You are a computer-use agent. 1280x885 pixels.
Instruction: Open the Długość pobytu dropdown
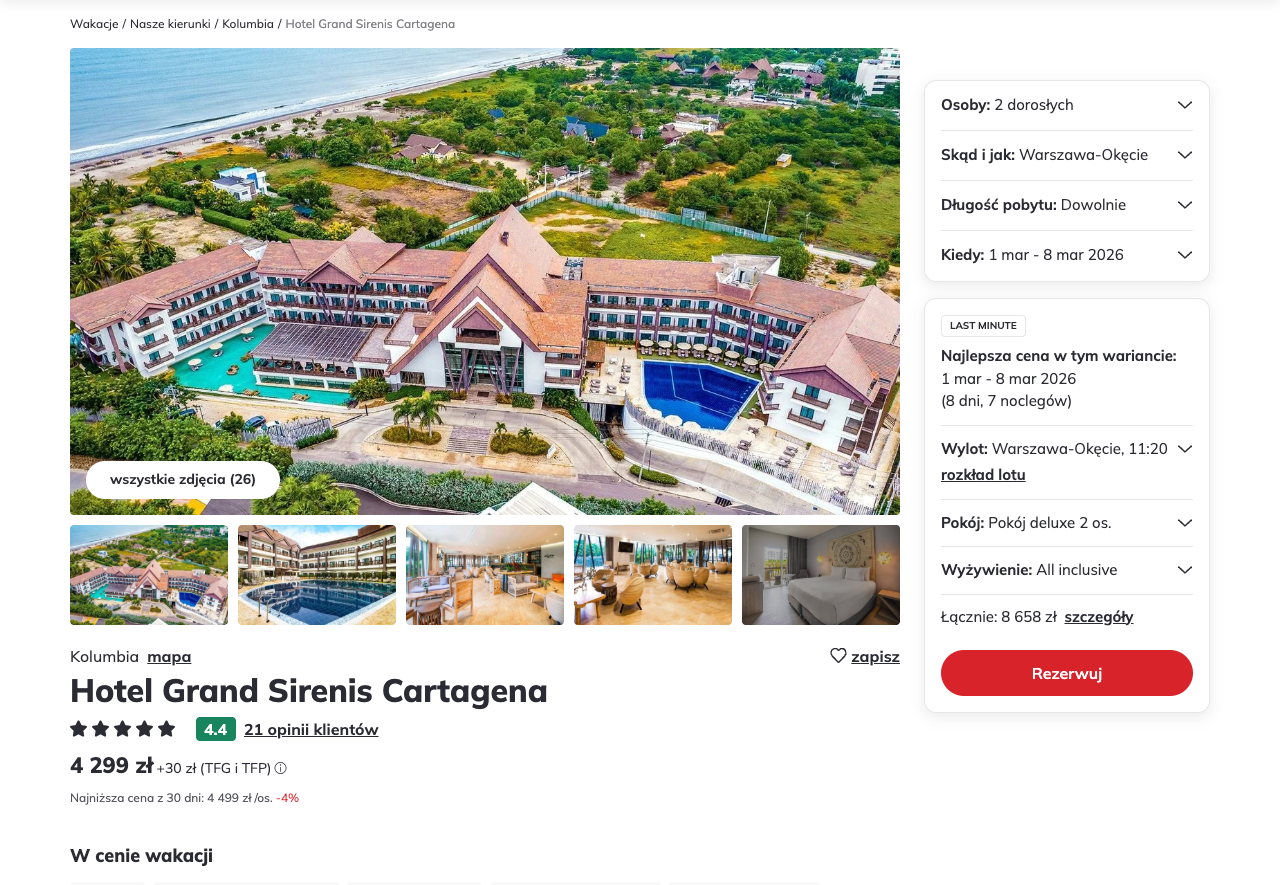(1067, 205)
